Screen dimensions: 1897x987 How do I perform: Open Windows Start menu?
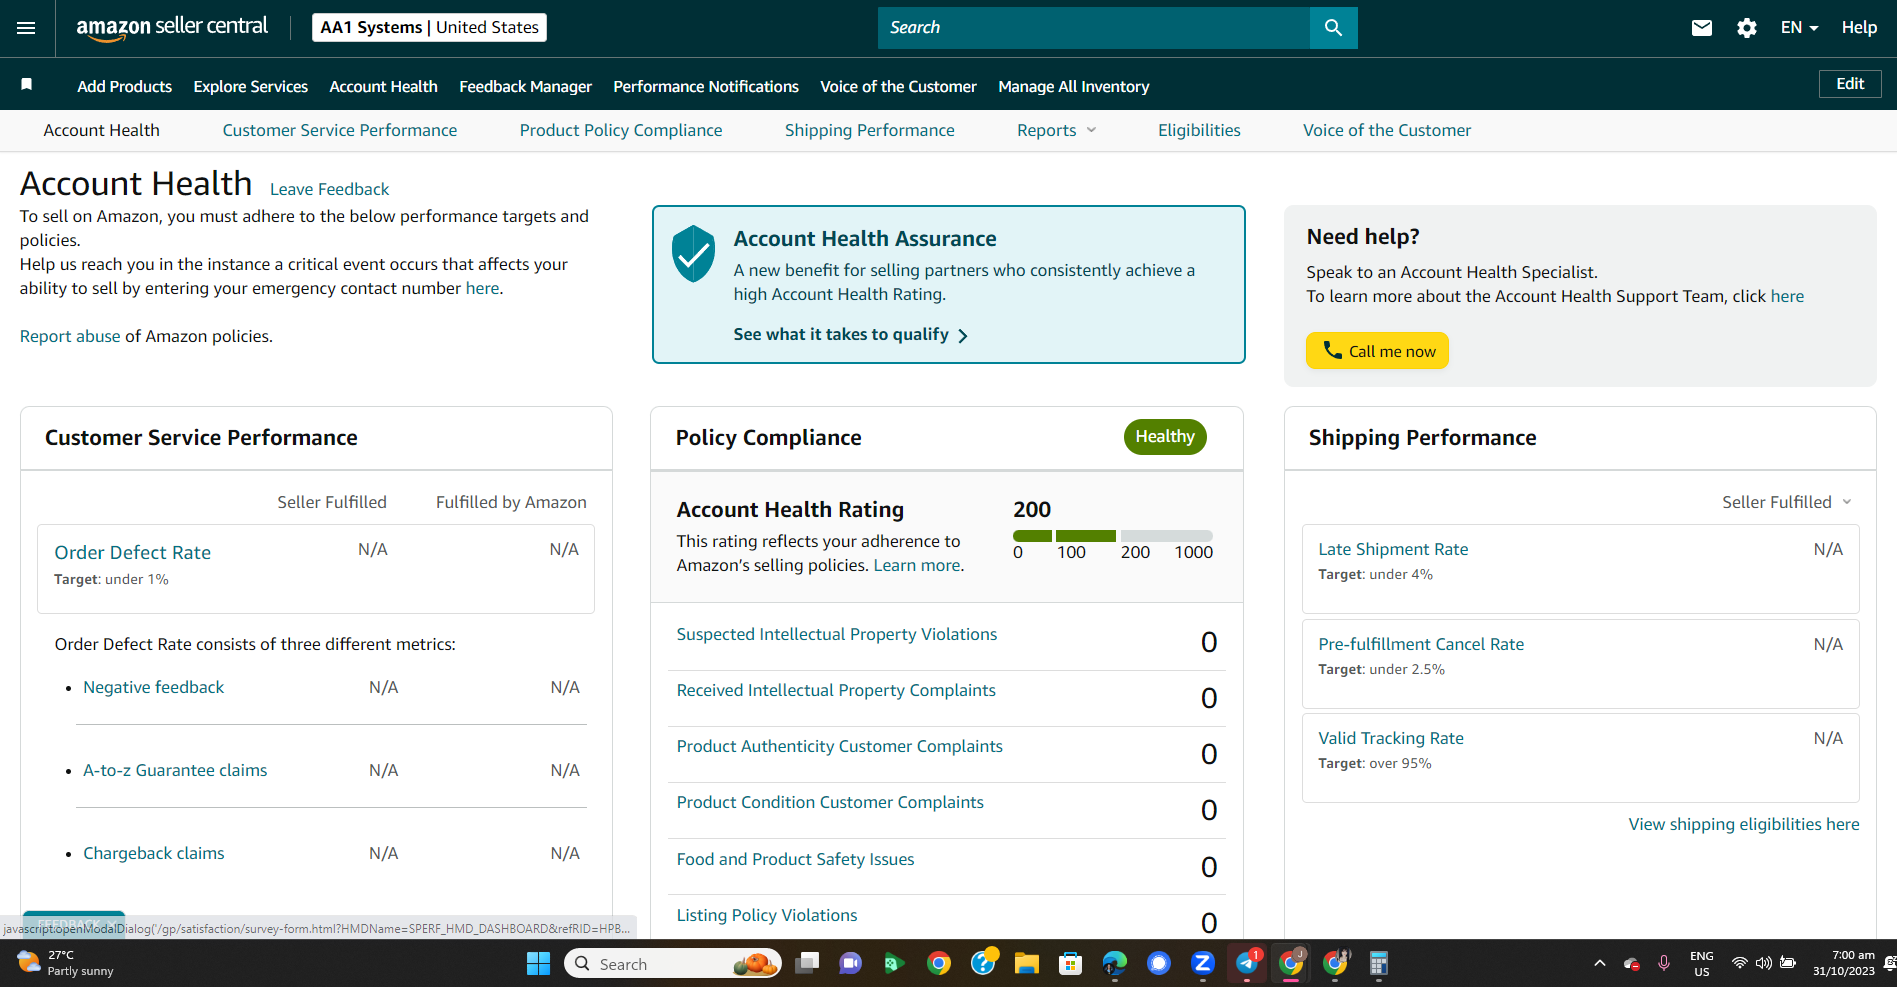coord(538,963)
